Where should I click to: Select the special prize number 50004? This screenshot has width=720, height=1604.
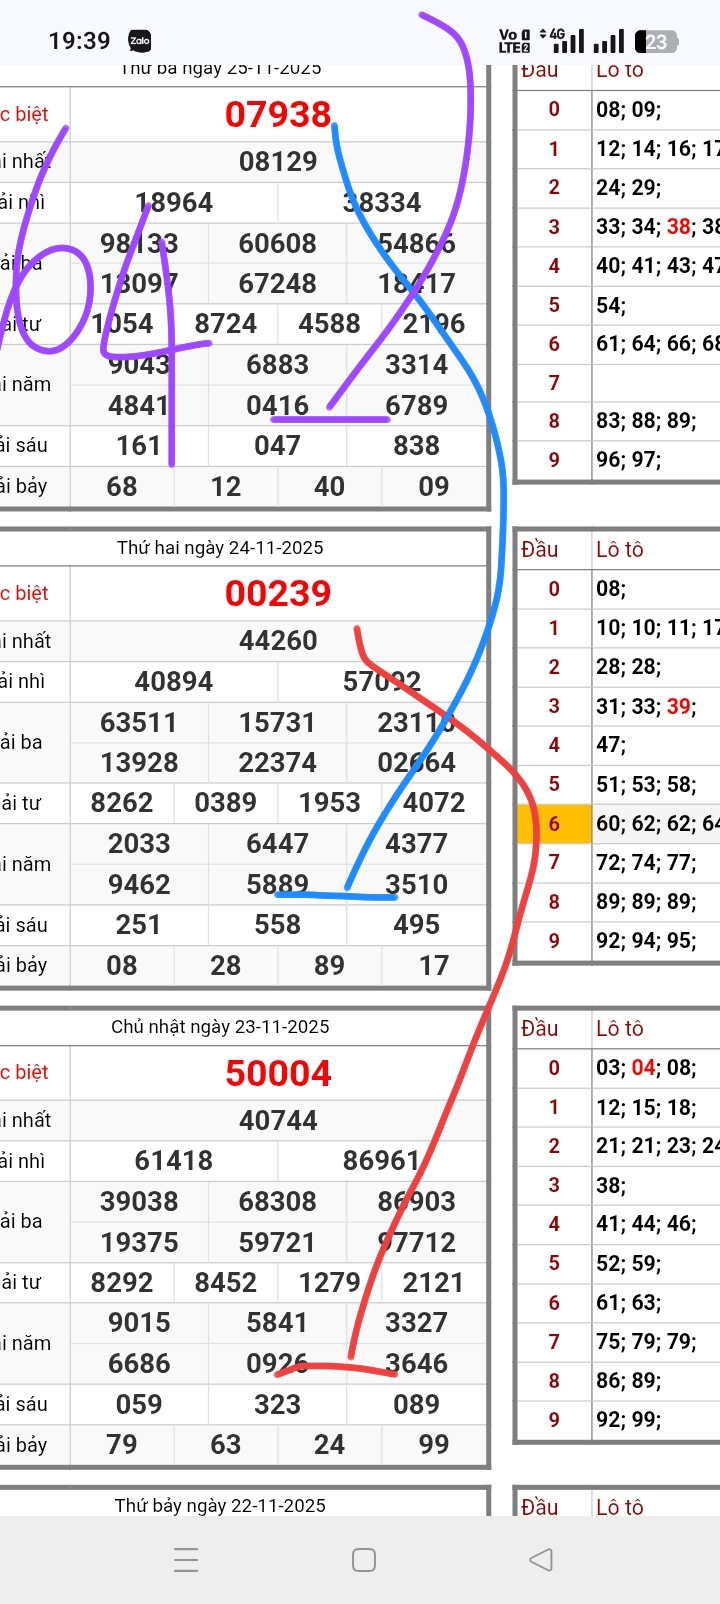click(278, 1073)
